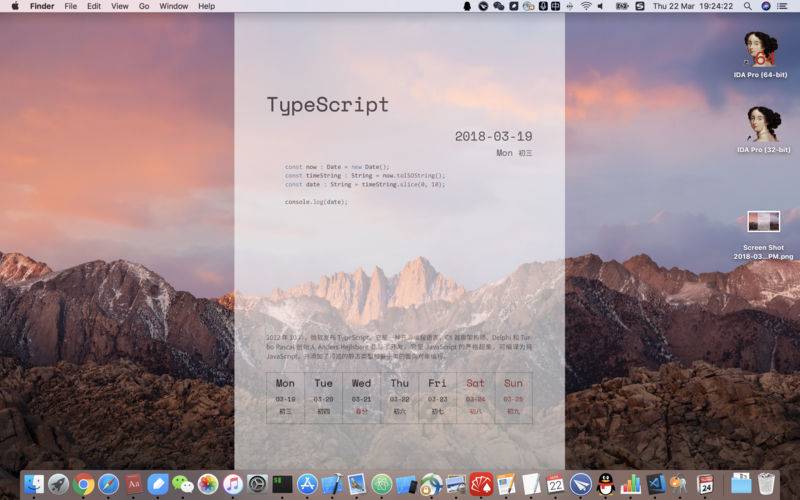Launch Visual Studio Code from Dock
The width and height of the screenshot is (800, 500).
[x=656, y=484]
